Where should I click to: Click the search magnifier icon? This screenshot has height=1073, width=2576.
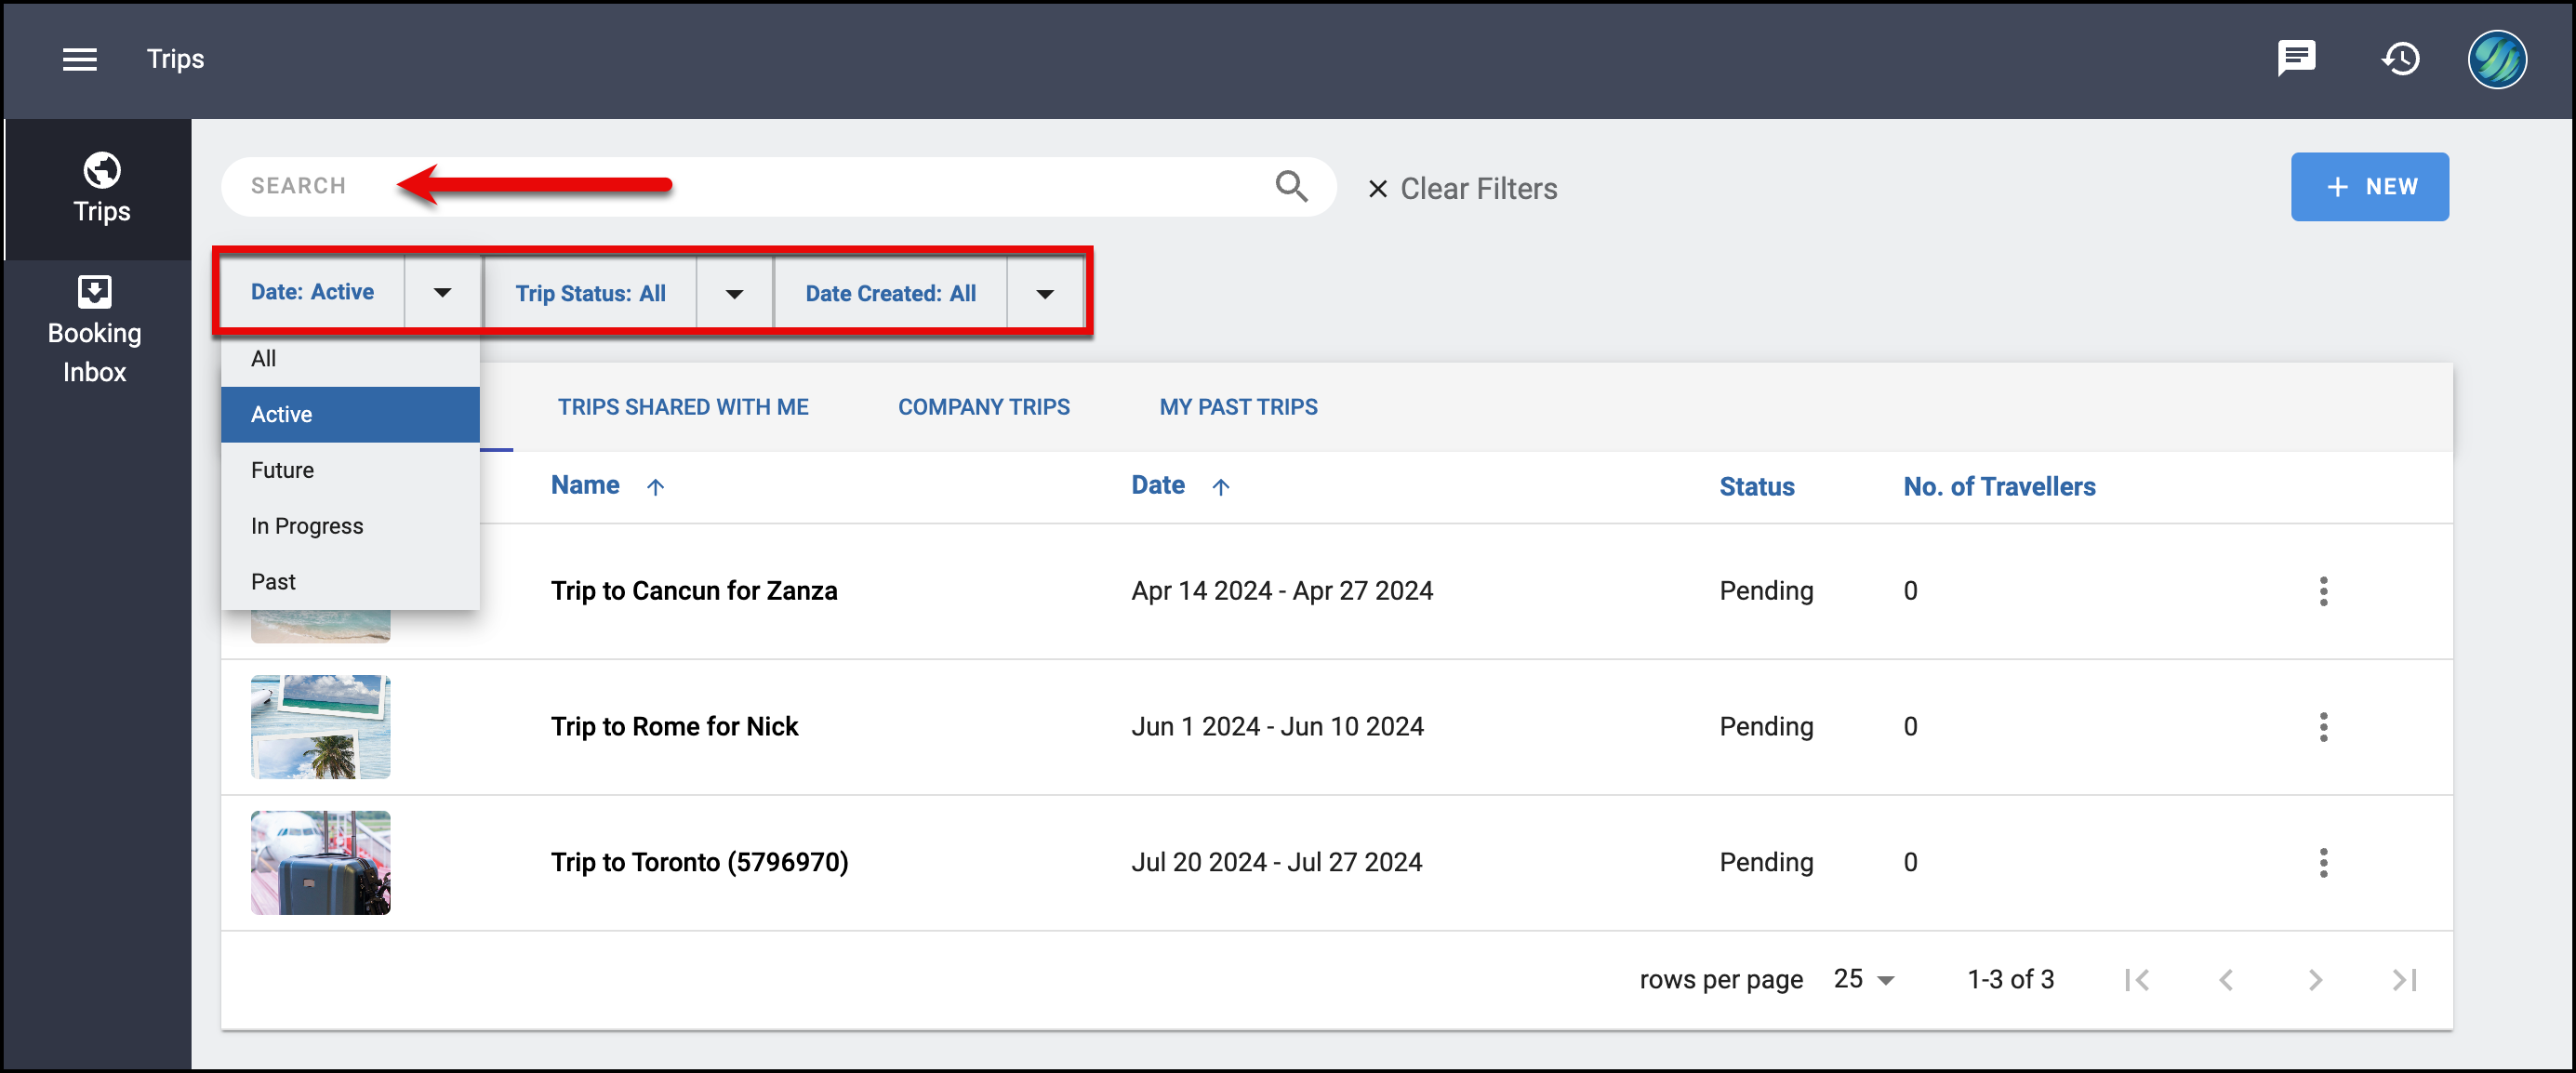pyautogui.click(x=1291, y=186)
